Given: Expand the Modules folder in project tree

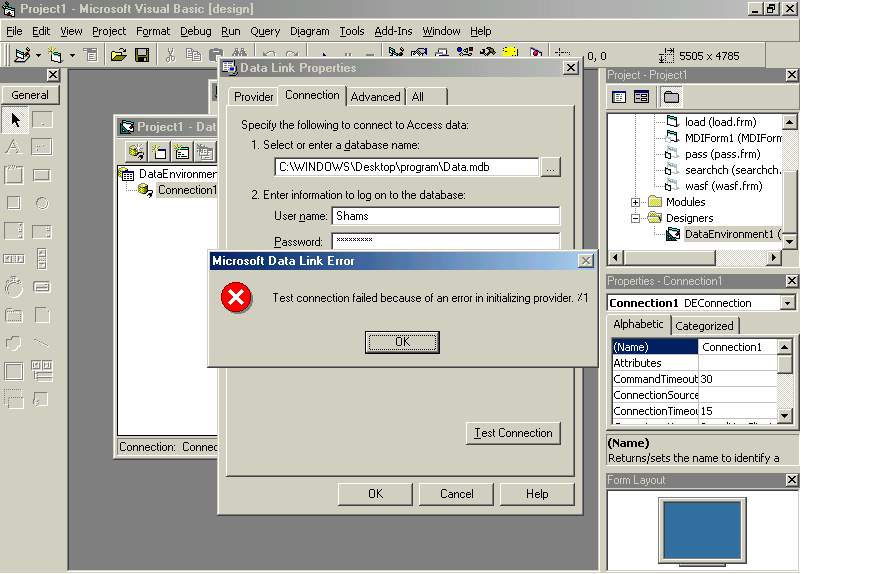Looking at the screenshot, I should click(x=635, y=202).
